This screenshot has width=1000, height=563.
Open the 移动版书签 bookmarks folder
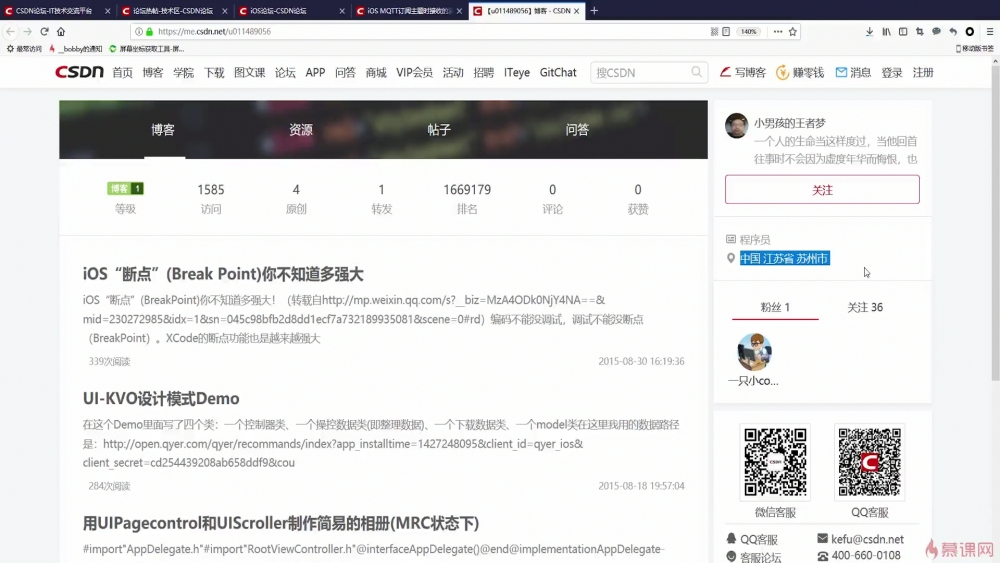(x=974, y=48)
